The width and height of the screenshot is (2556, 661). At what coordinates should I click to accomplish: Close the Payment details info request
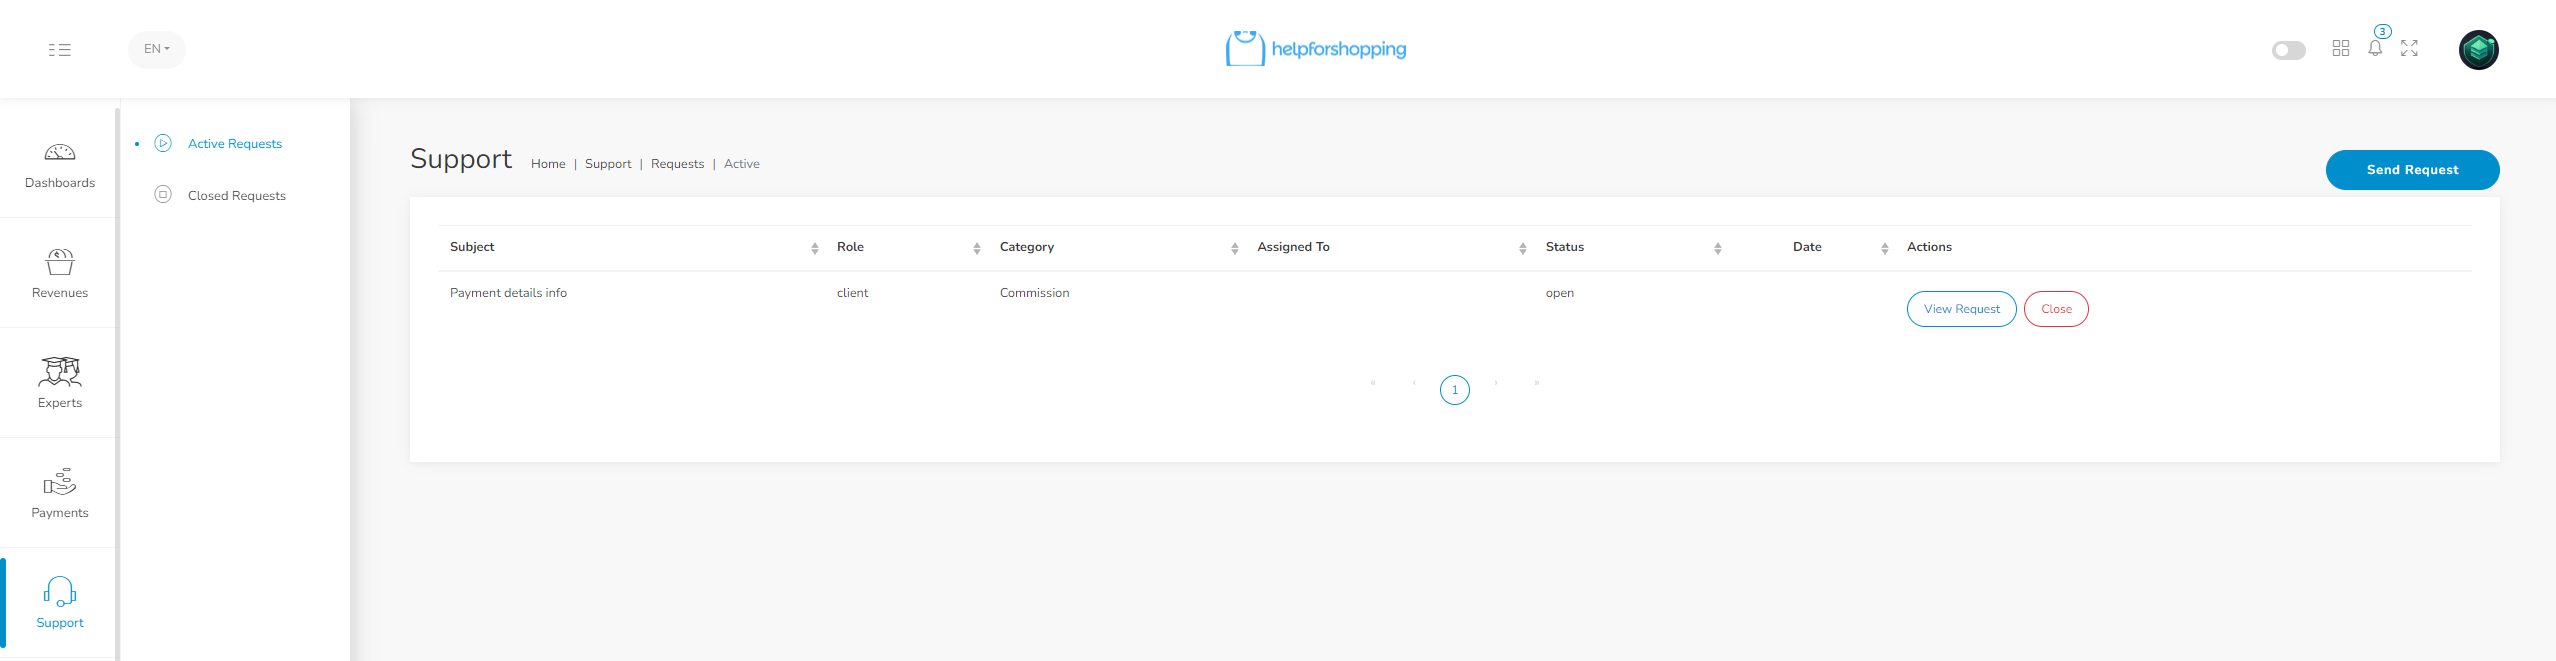(2056, 309)
